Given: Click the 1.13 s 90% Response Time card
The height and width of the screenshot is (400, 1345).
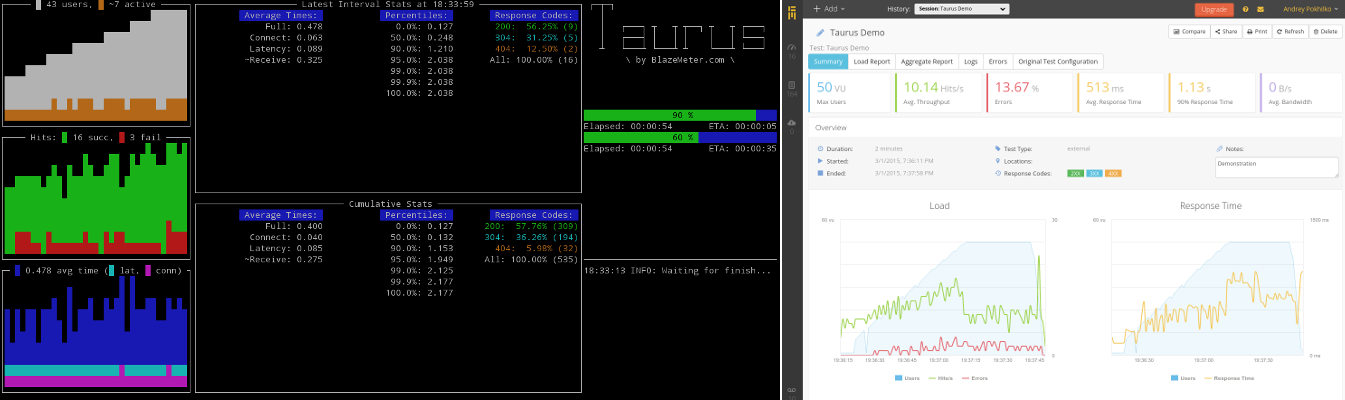Looking at the screenshot, I should [x=1211, y=92].
